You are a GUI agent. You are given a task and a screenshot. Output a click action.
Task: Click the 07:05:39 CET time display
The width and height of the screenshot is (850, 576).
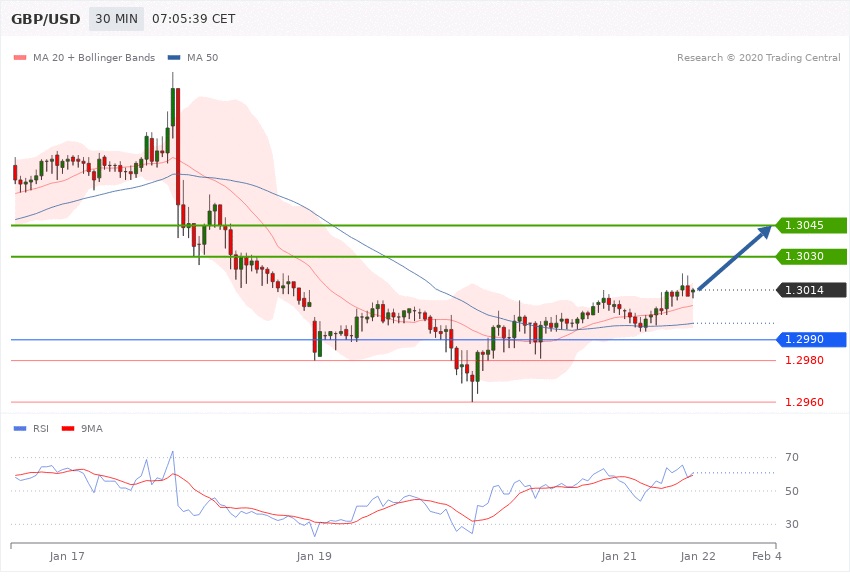point(193,19)
